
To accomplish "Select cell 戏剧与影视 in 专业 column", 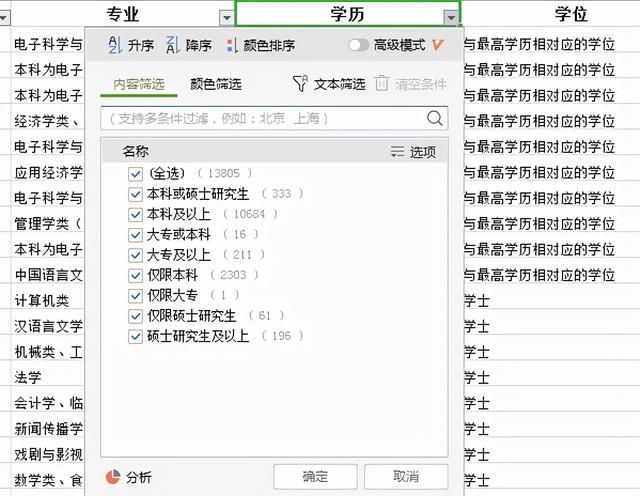I will tap(48, 454).
